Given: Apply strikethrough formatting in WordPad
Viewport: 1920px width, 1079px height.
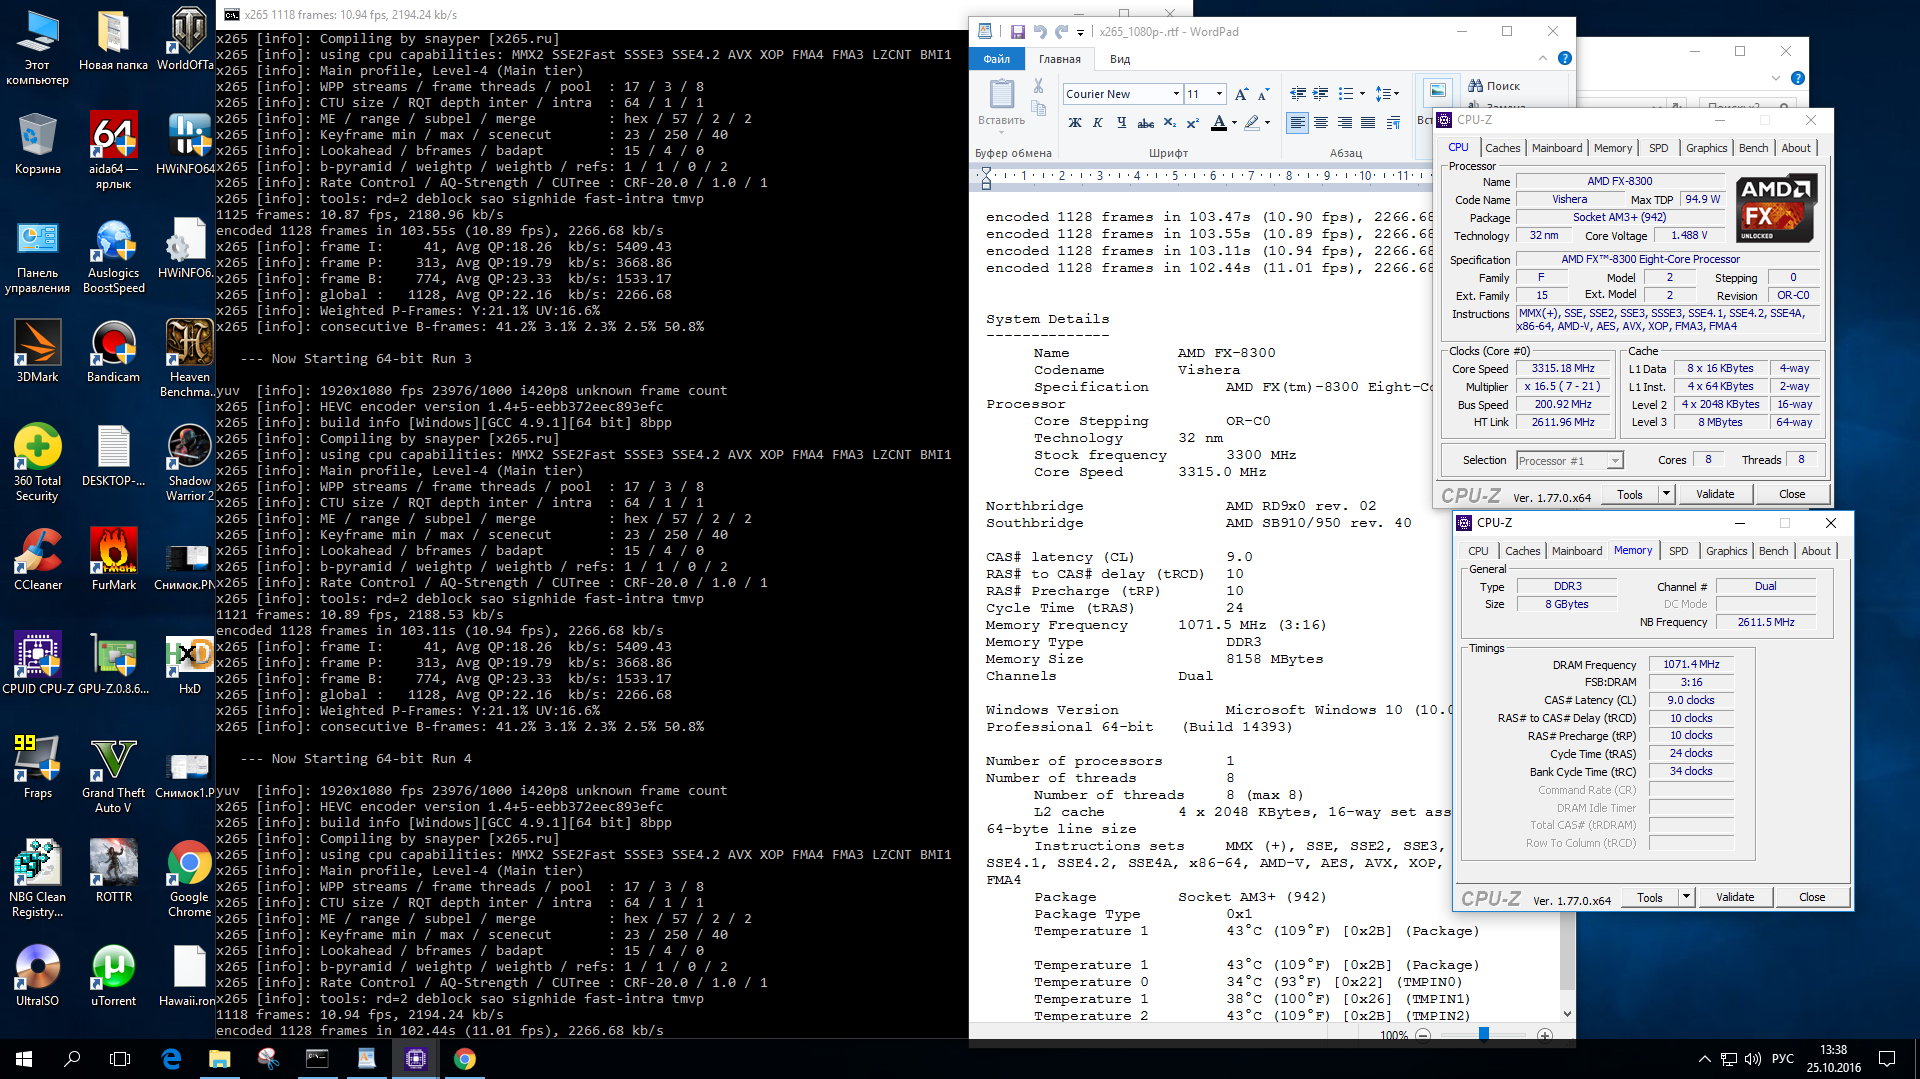Looking at the screenshot, I should pyautogui.click(x=1146, y=123).
